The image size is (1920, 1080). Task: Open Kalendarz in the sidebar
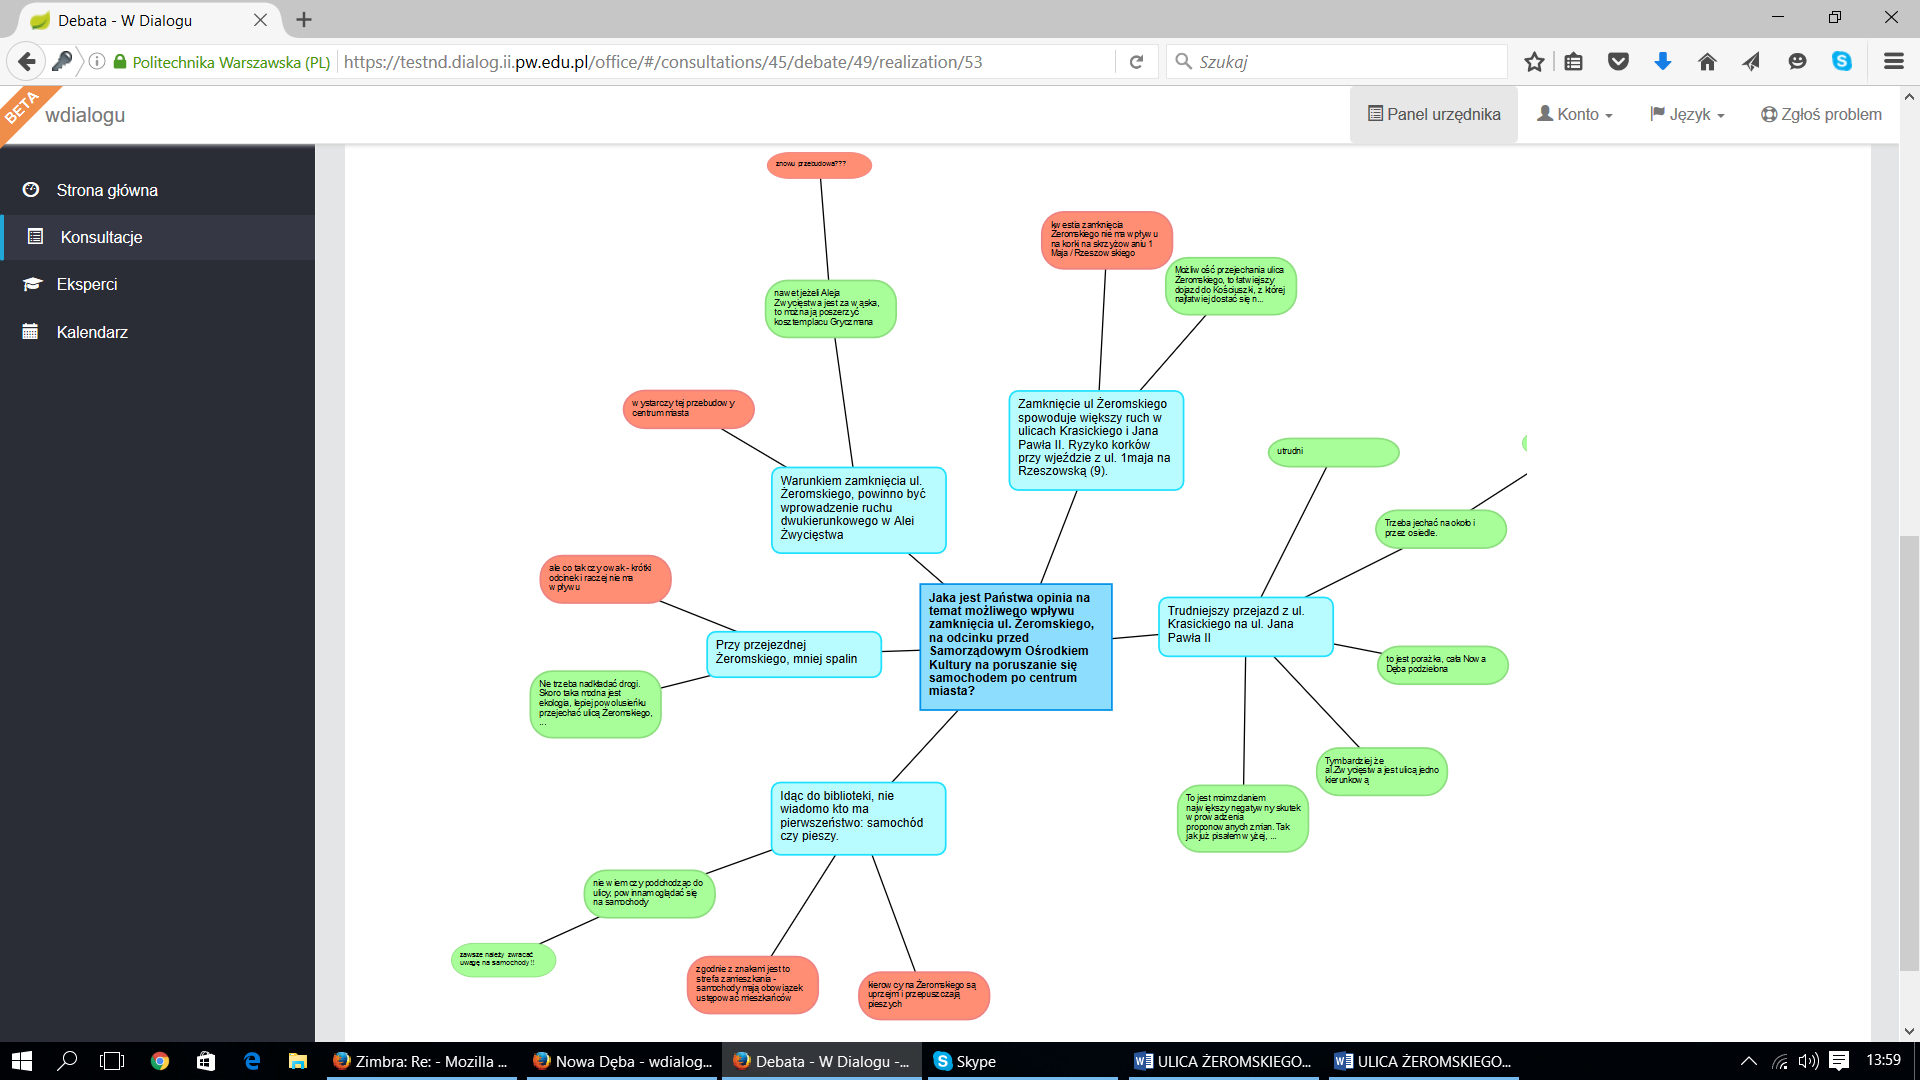point(92,332)
